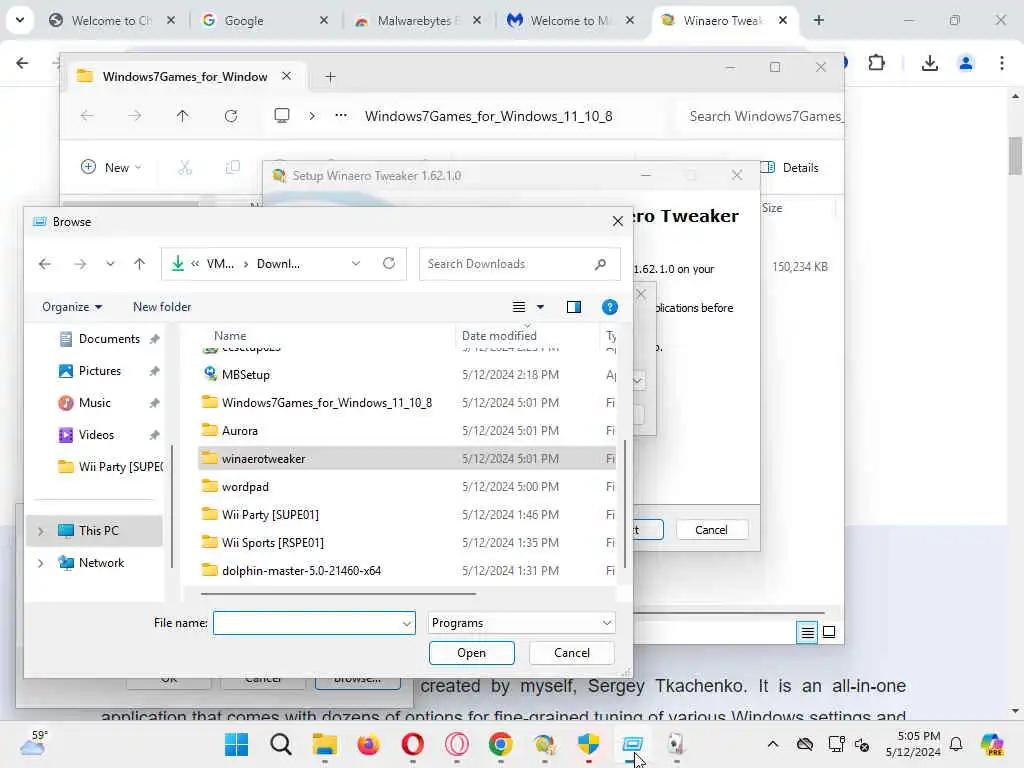The height and width of the screenshot is (768, 1024).
Task: Click the search magnifier in Browse dialog
Action: [600, 264]
